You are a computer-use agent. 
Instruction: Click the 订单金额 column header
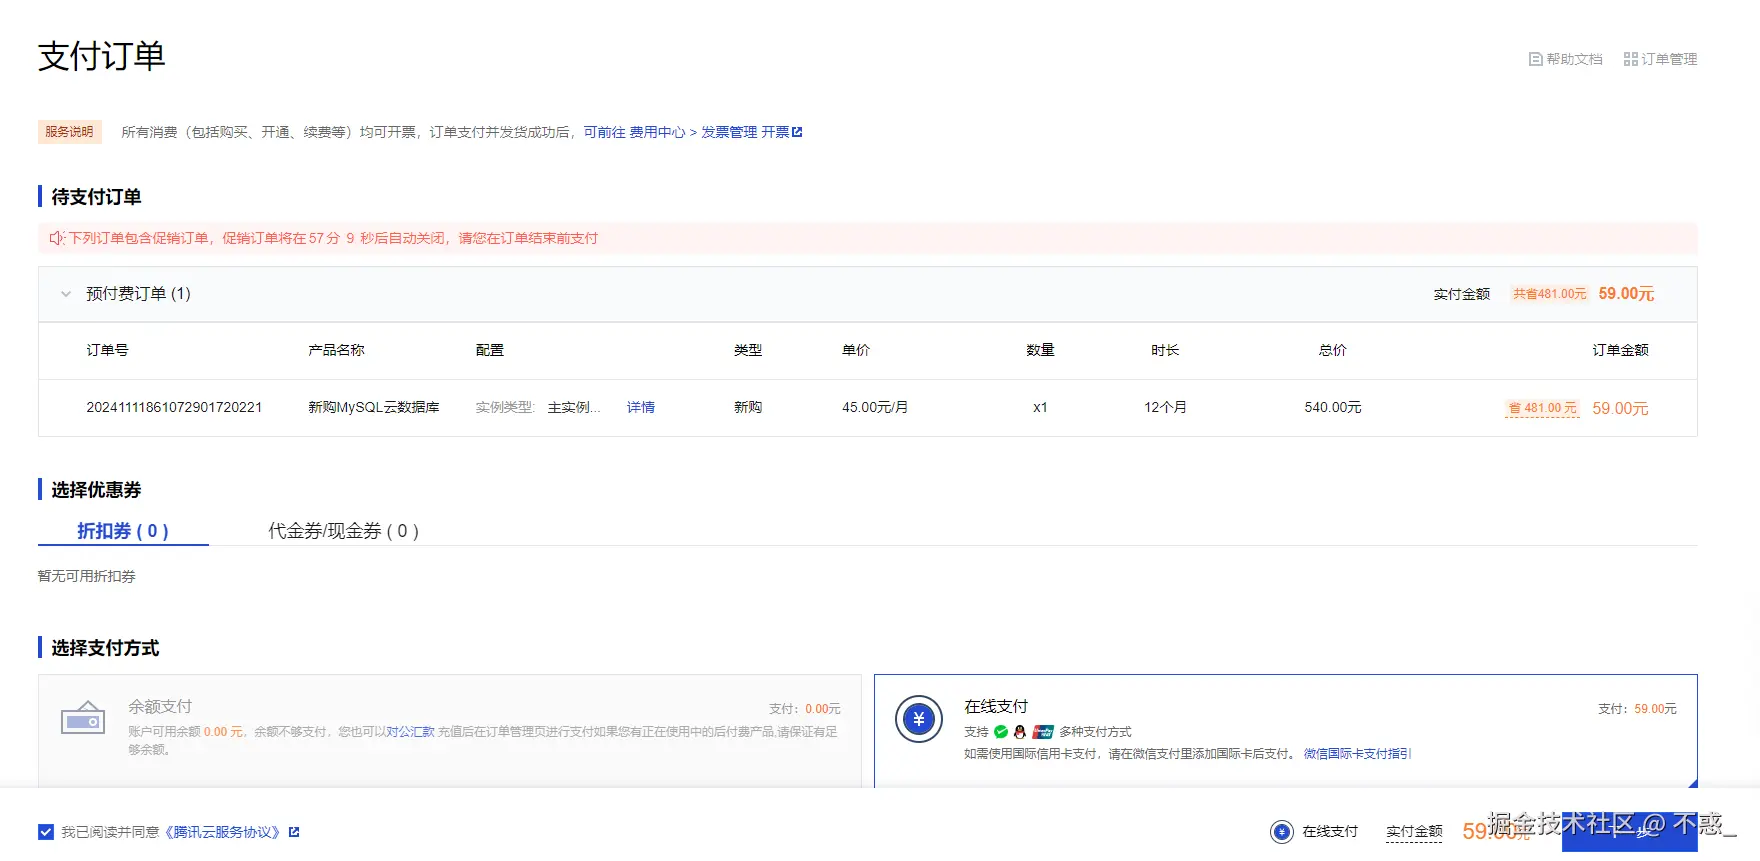point(1621,350)
